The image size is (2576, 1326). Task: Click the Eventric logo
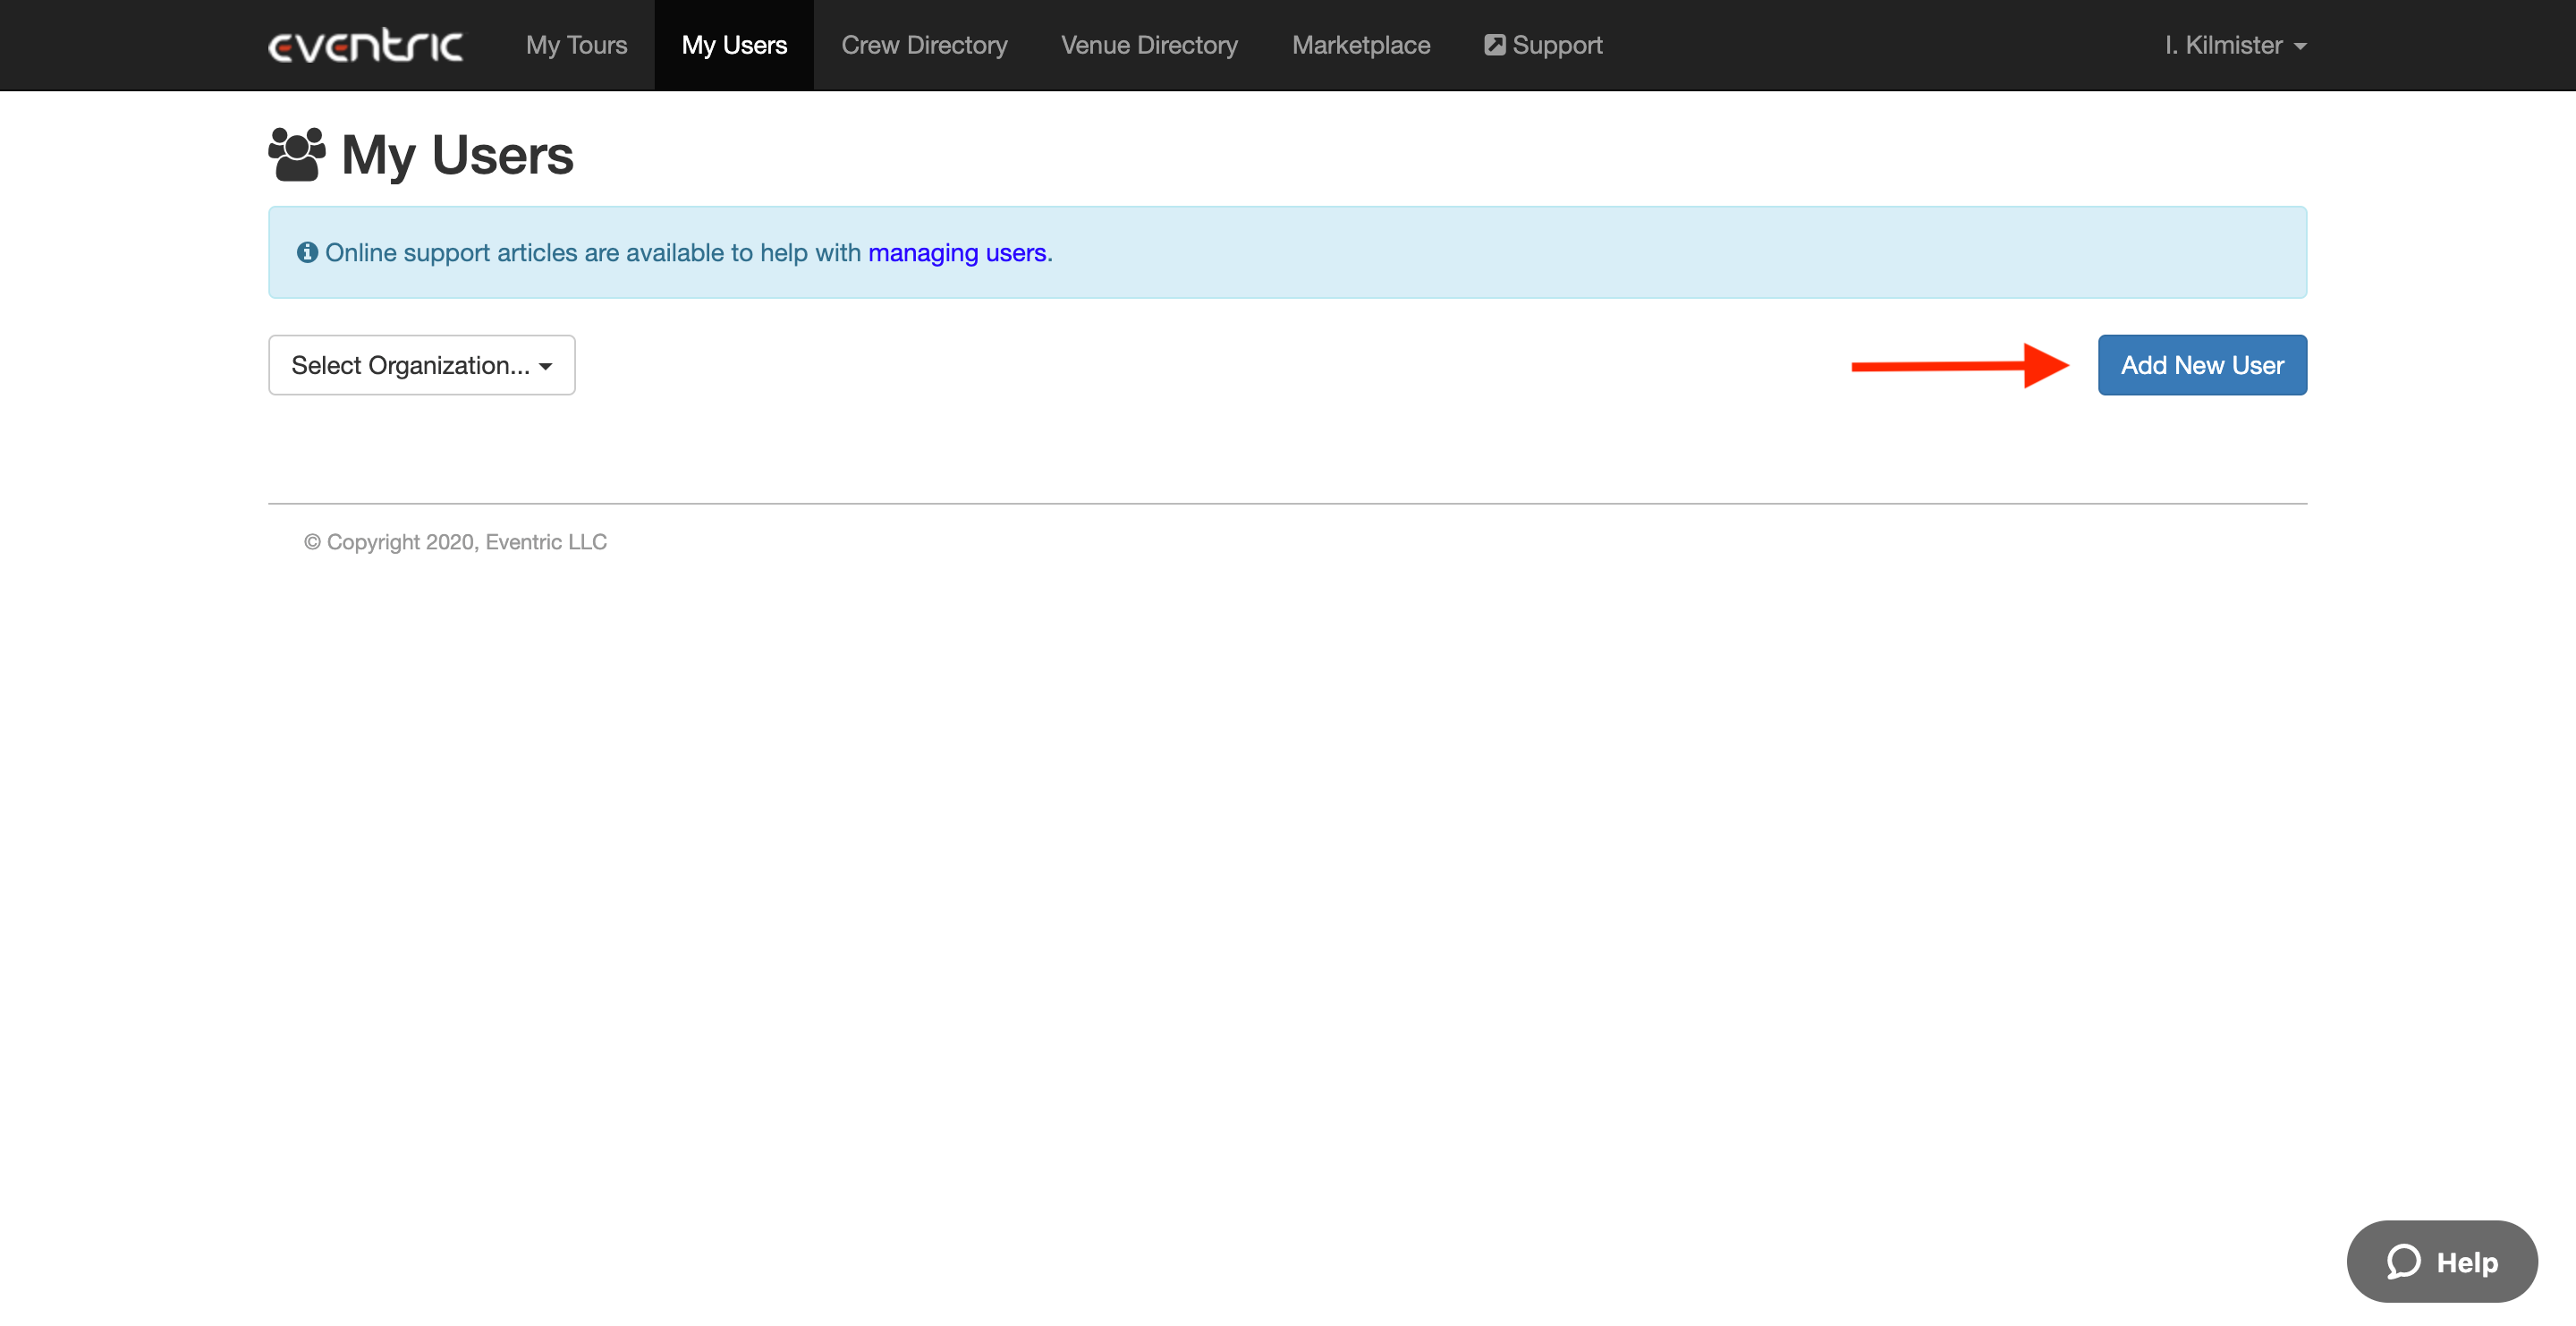[366, 44]
